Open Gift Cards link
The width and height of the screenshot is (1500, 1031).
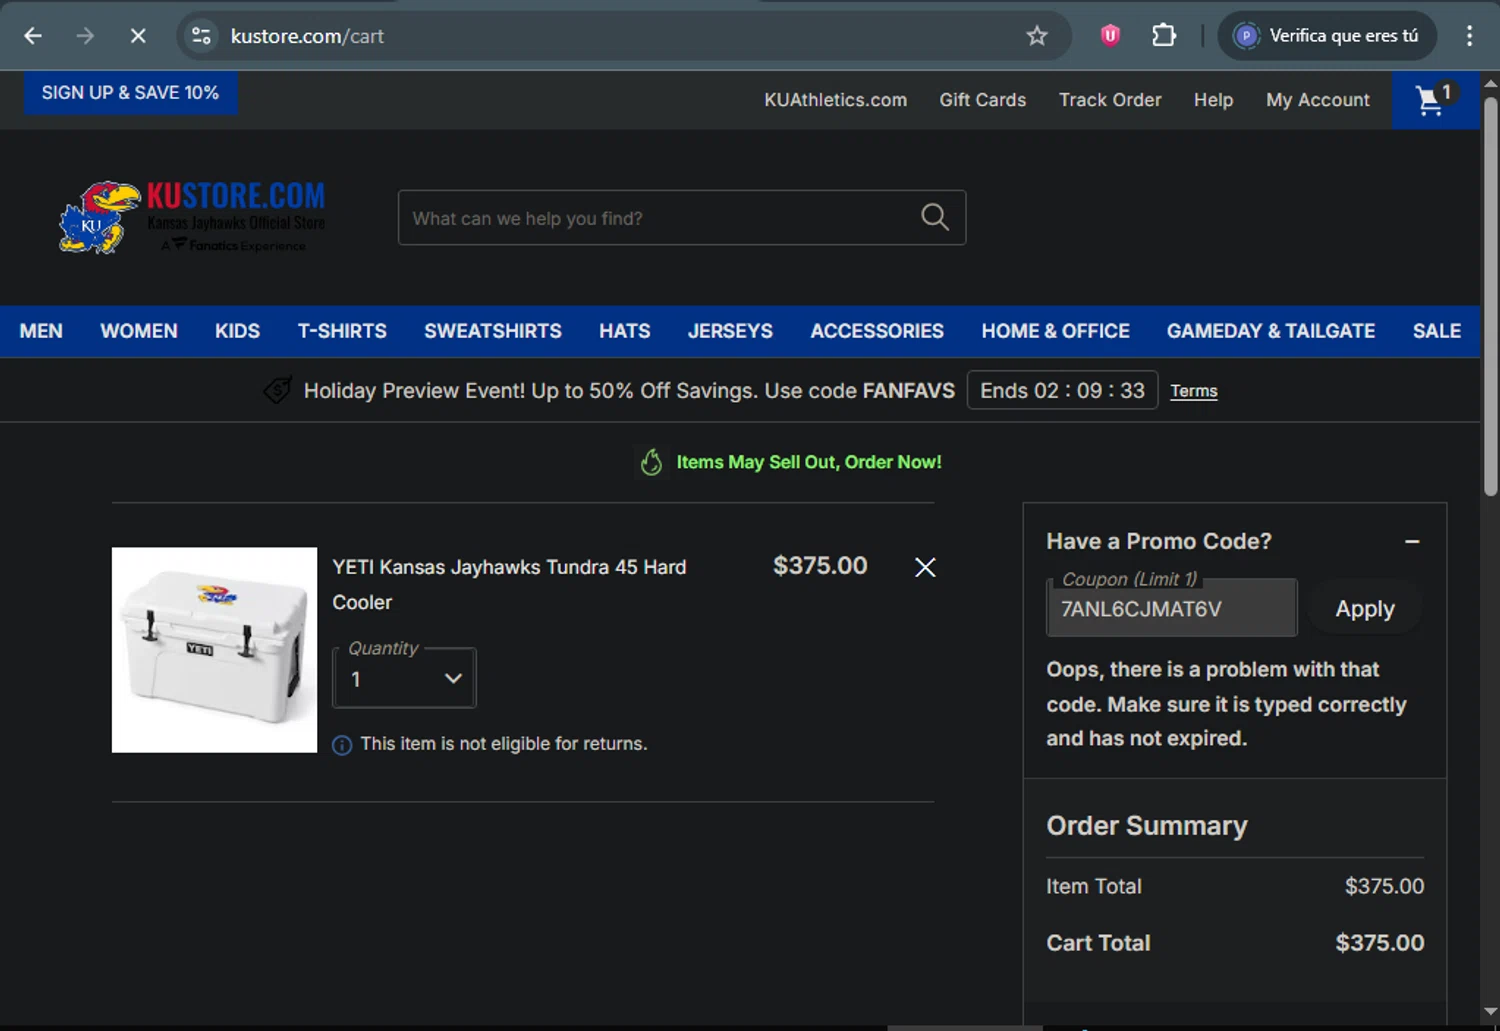(x=983, y=100)
